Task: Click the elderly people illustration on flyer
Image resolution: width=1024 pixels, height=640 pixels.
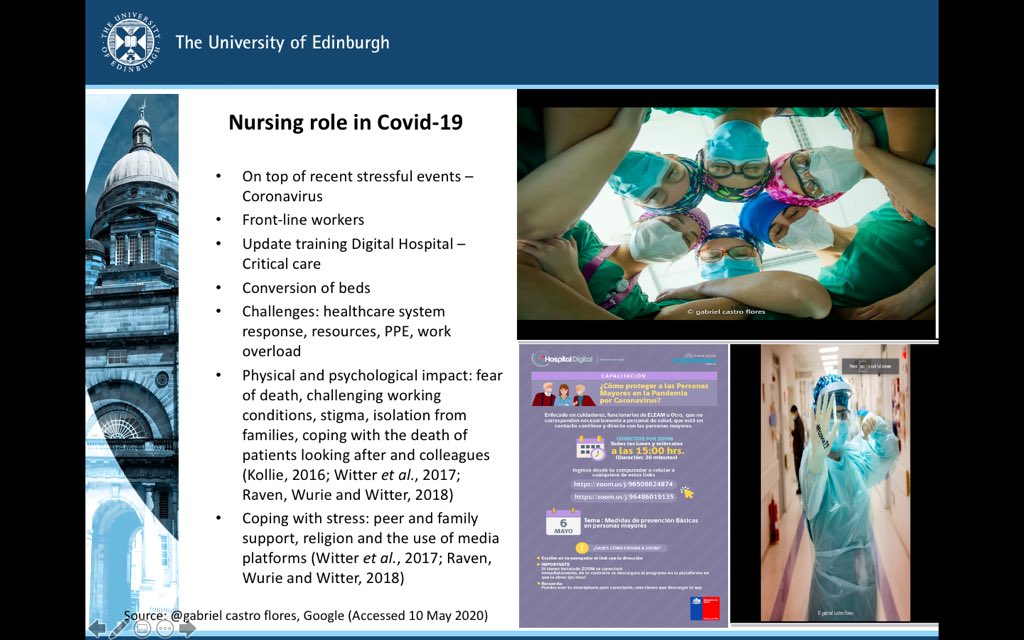Action: click(x=564, y=394)
